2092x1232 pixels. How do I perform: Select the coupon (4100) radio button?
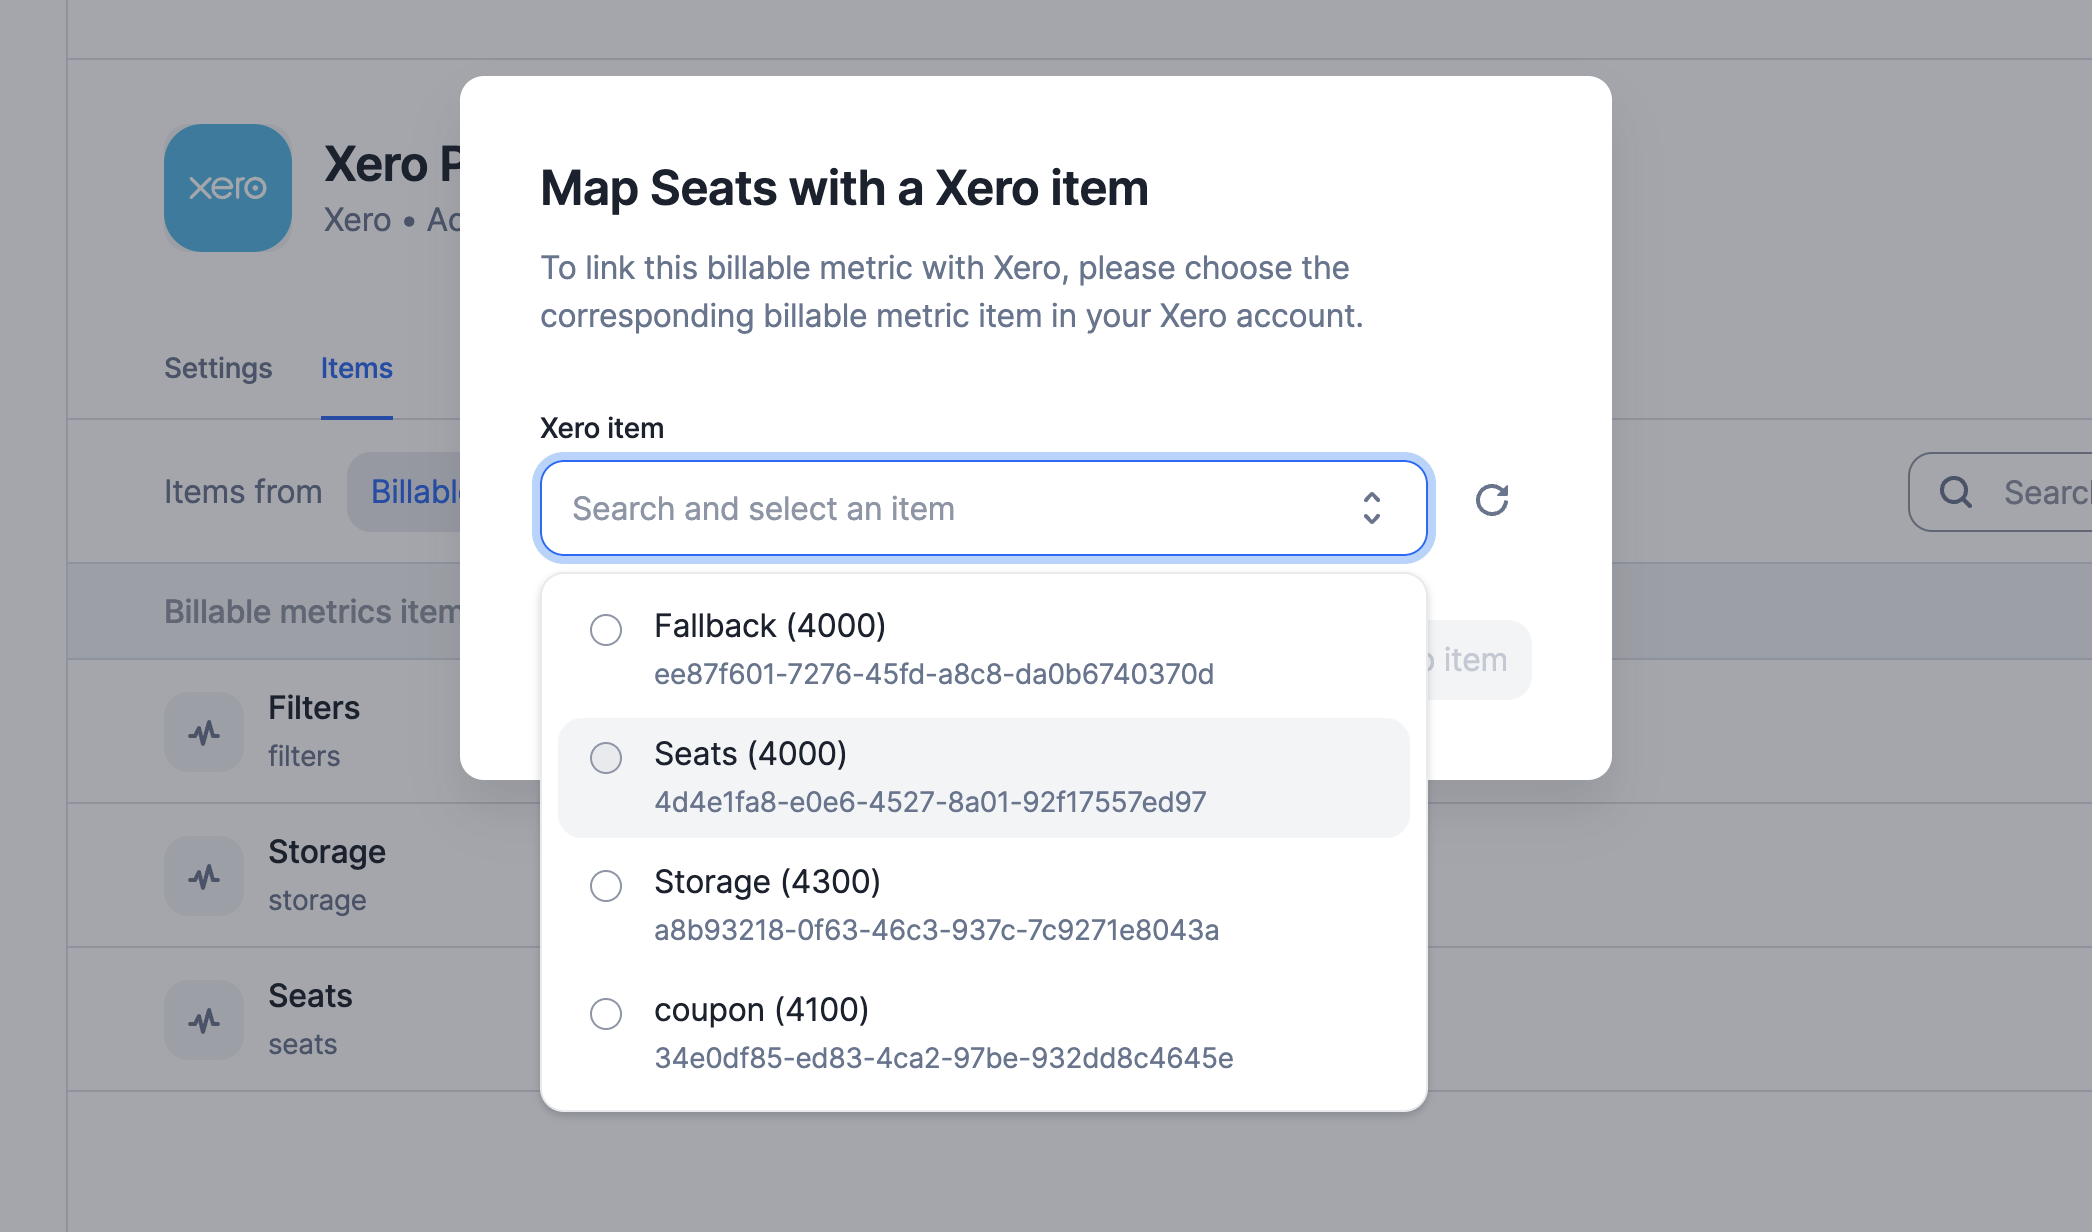(x=606, y=1014)
